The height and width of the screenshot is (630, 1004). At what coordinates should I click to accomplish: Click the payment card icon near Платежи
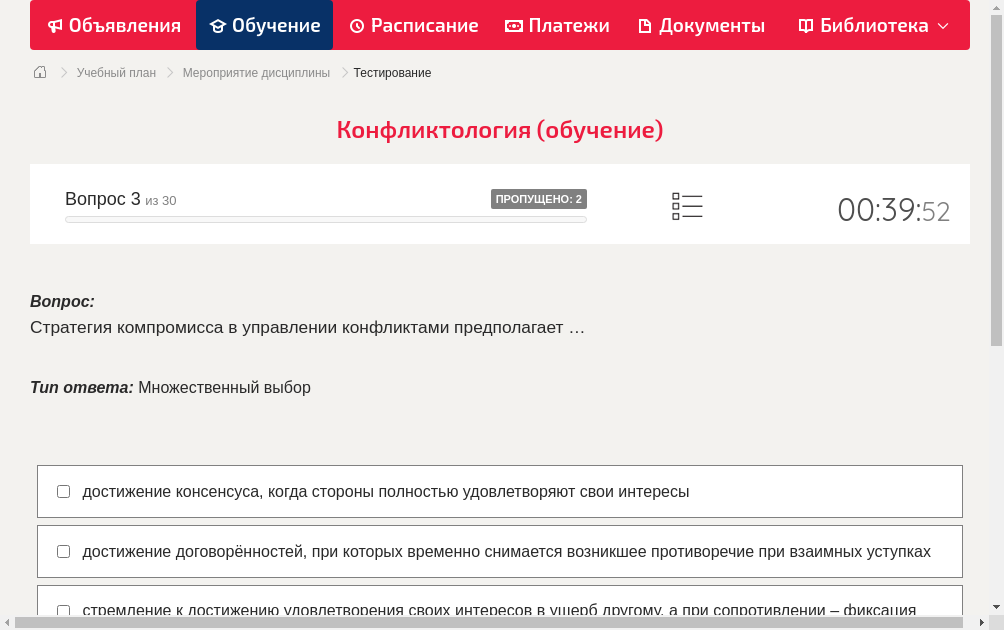(513, 25)
